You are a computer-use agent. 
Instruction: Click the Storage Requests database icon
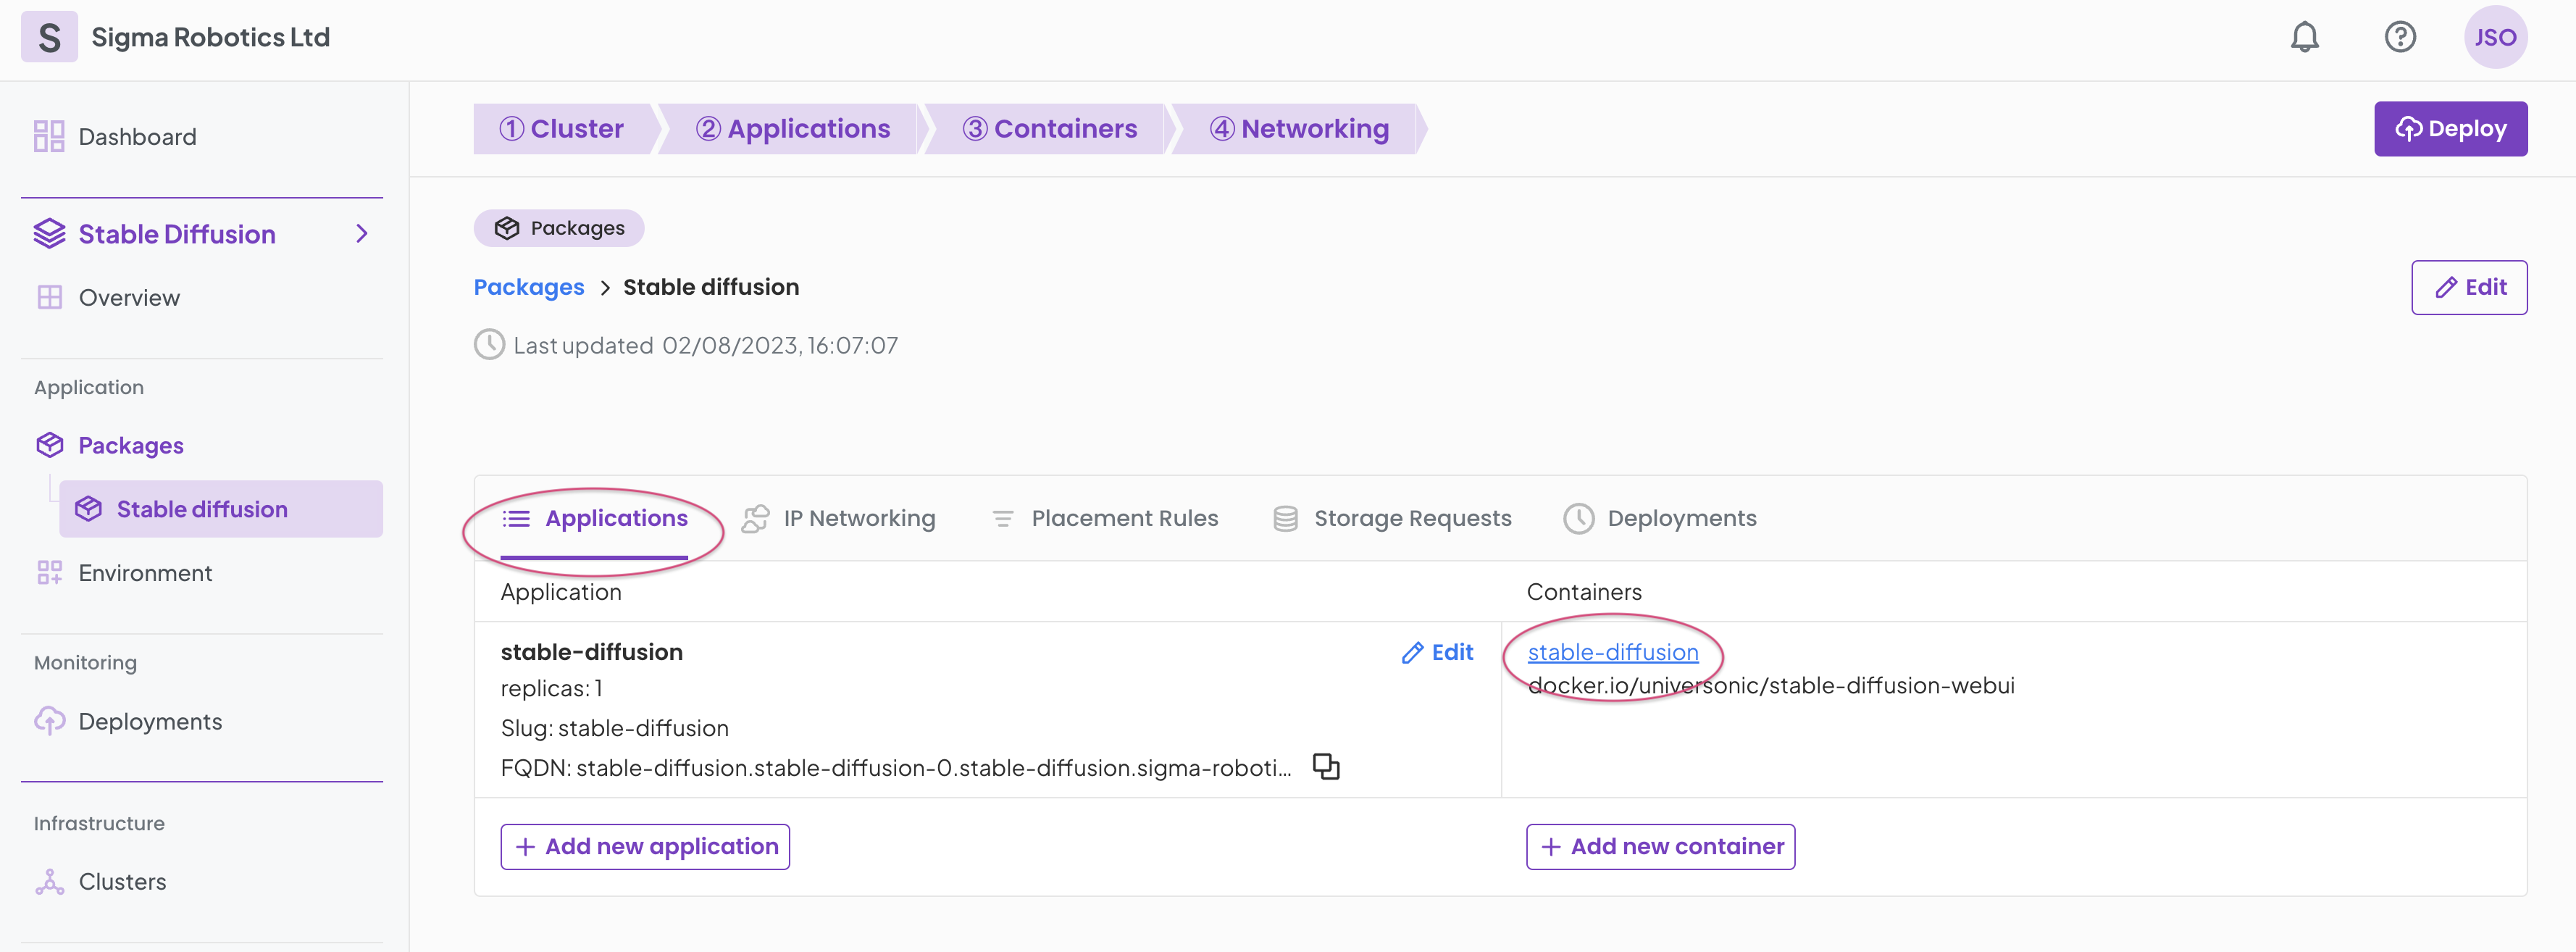[x=1286, y=519]
